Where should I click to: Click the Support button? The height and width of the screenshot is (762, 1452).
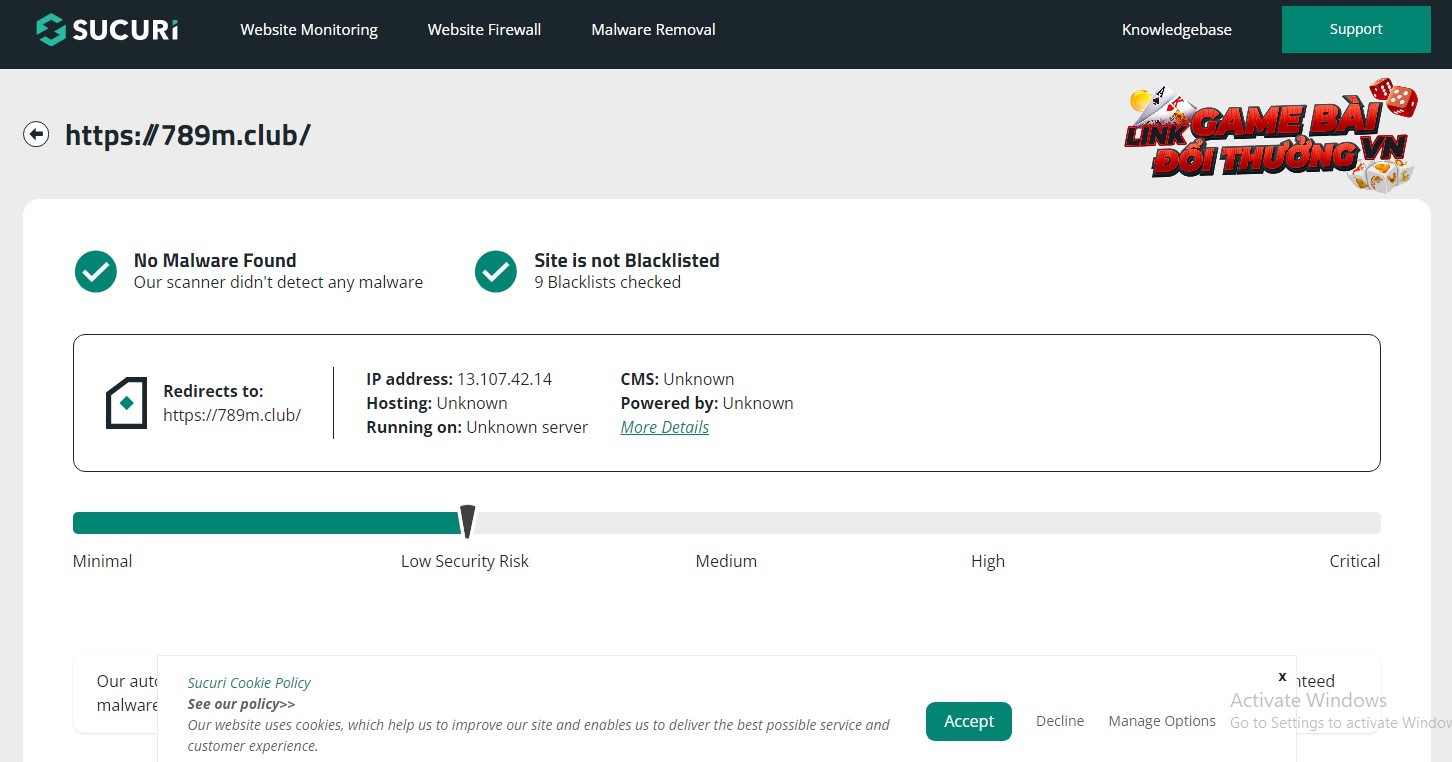click(1356, 29)
